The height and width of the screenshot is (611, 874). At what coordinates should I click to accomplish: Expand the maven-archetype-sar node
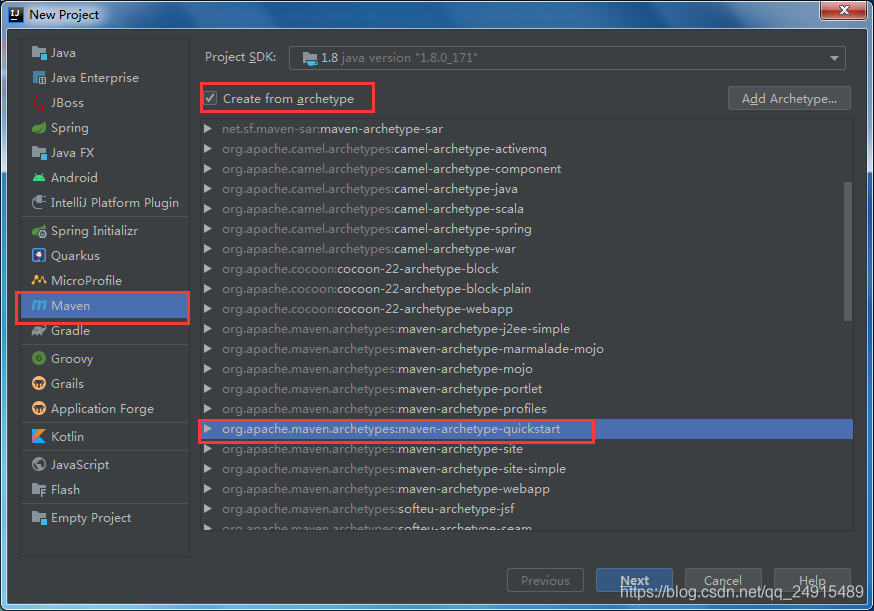click(x=208, y=129)
